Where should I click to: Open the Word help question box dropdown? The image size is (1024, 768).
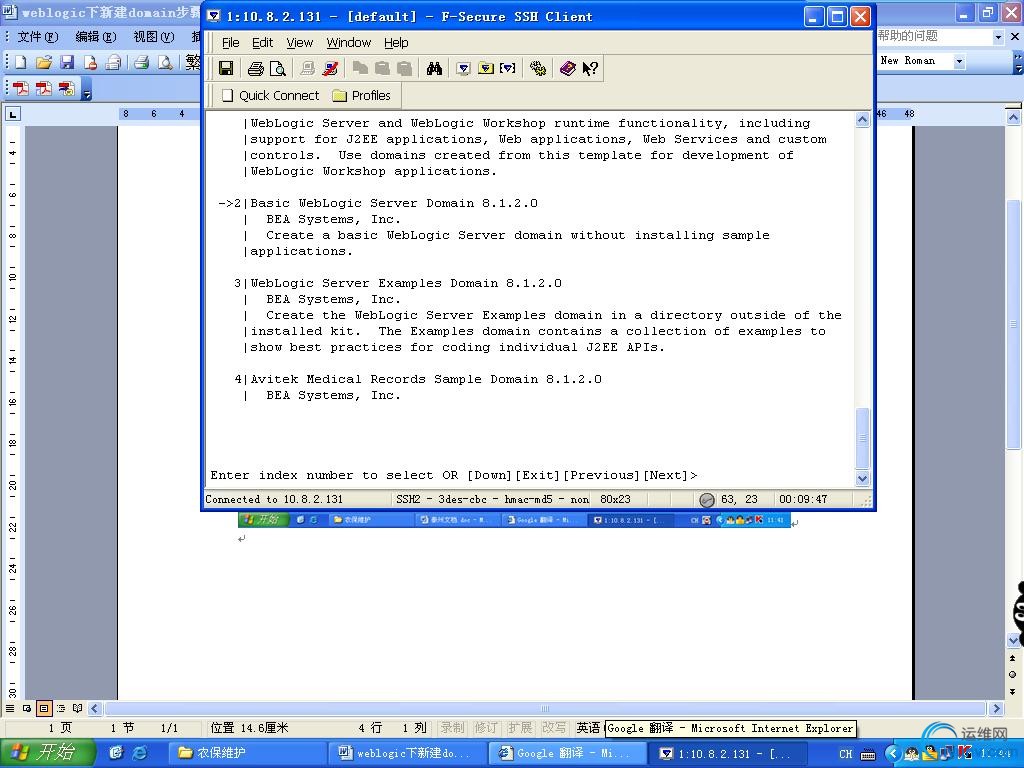coord(998,37)
